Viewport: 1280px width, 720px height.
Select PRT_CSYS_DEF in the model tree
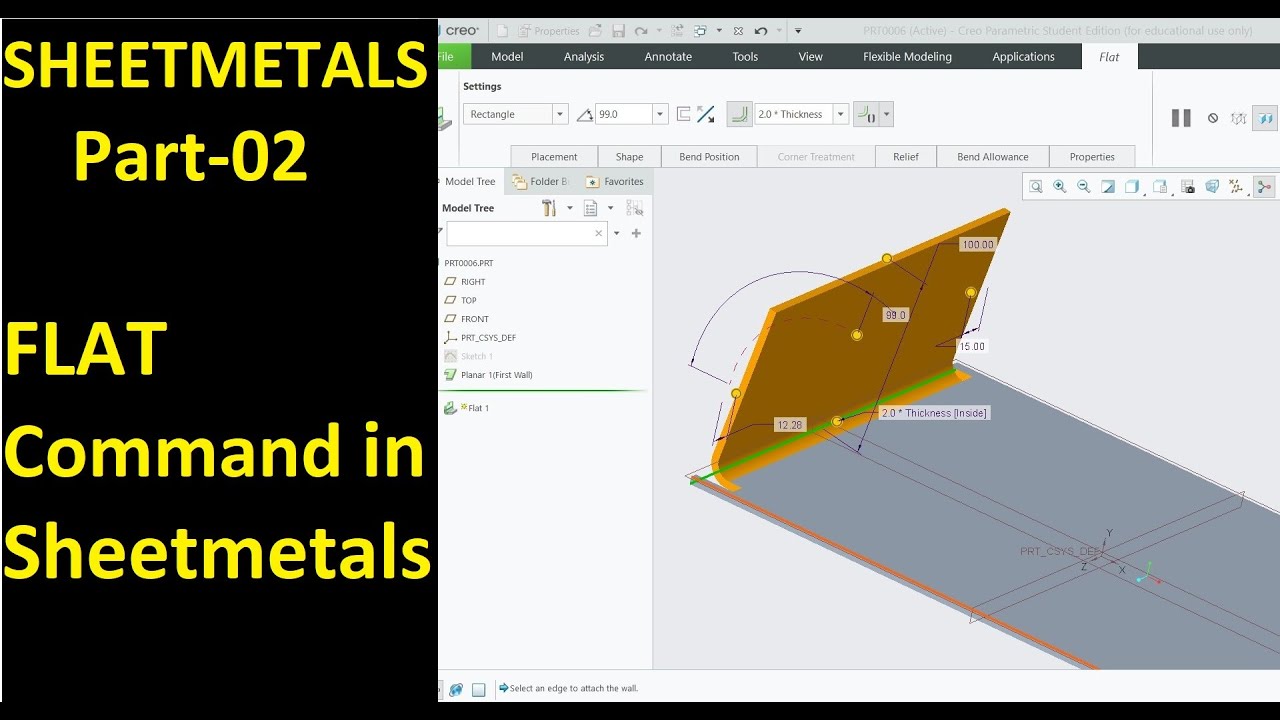click(480, 338)
